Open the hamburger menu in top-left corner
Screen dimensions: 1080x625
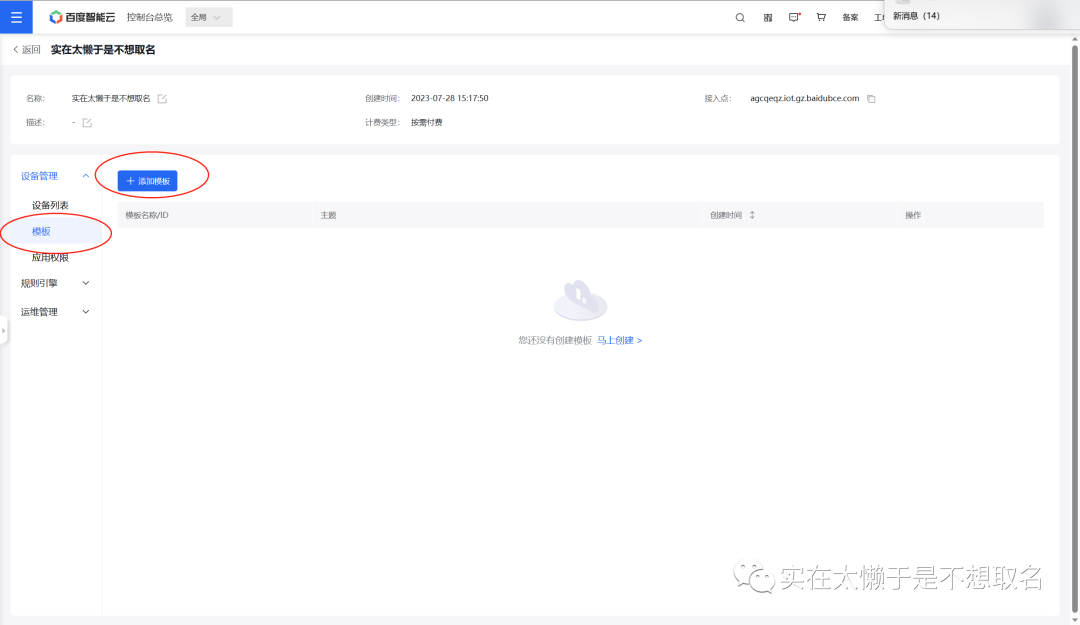click(16, 17)
